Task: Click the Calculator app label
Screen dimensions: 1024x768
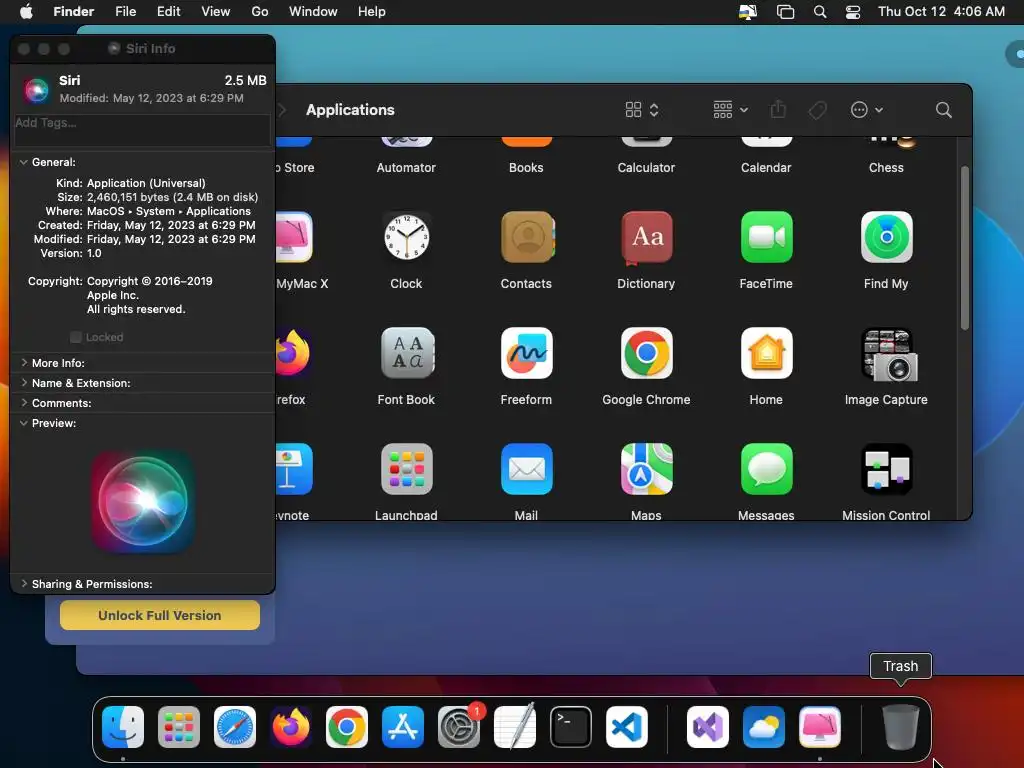Action: point(647,168)
